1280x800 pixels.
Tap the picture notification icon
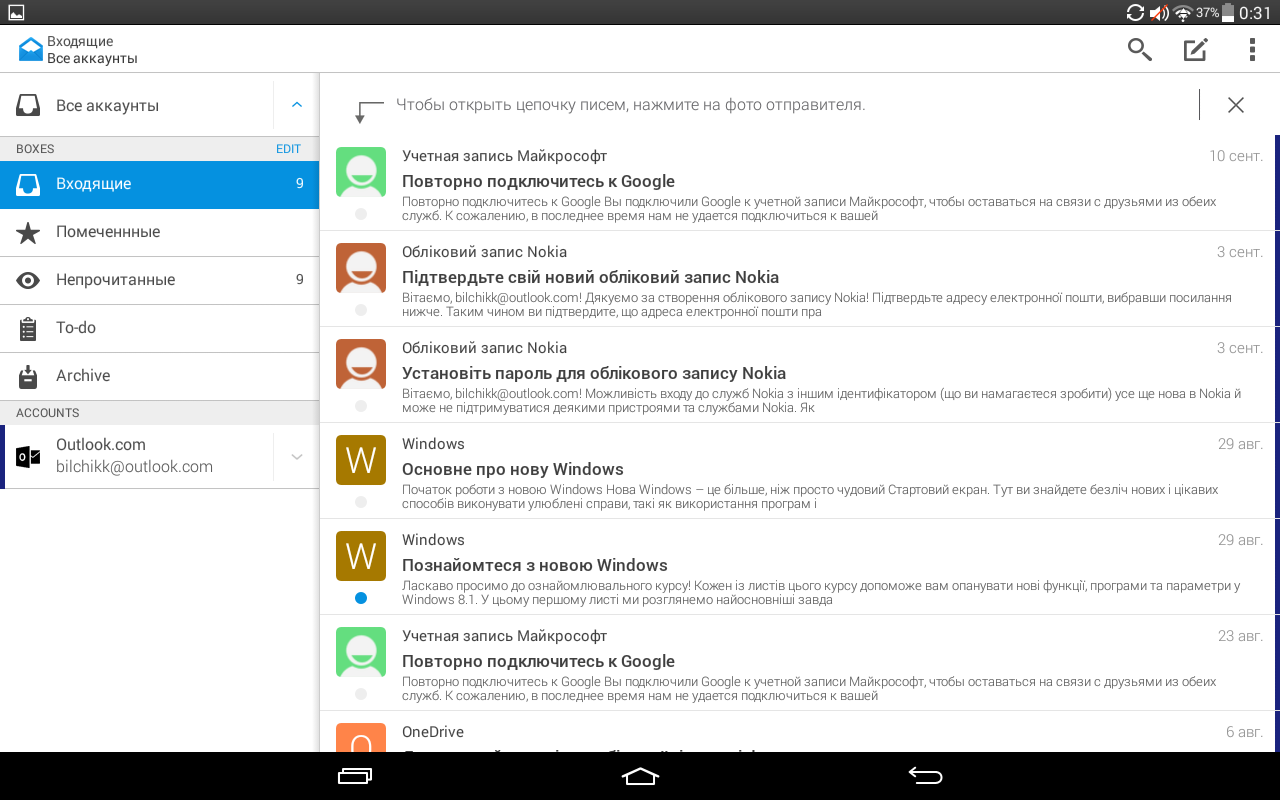click(x=16, y=12)
